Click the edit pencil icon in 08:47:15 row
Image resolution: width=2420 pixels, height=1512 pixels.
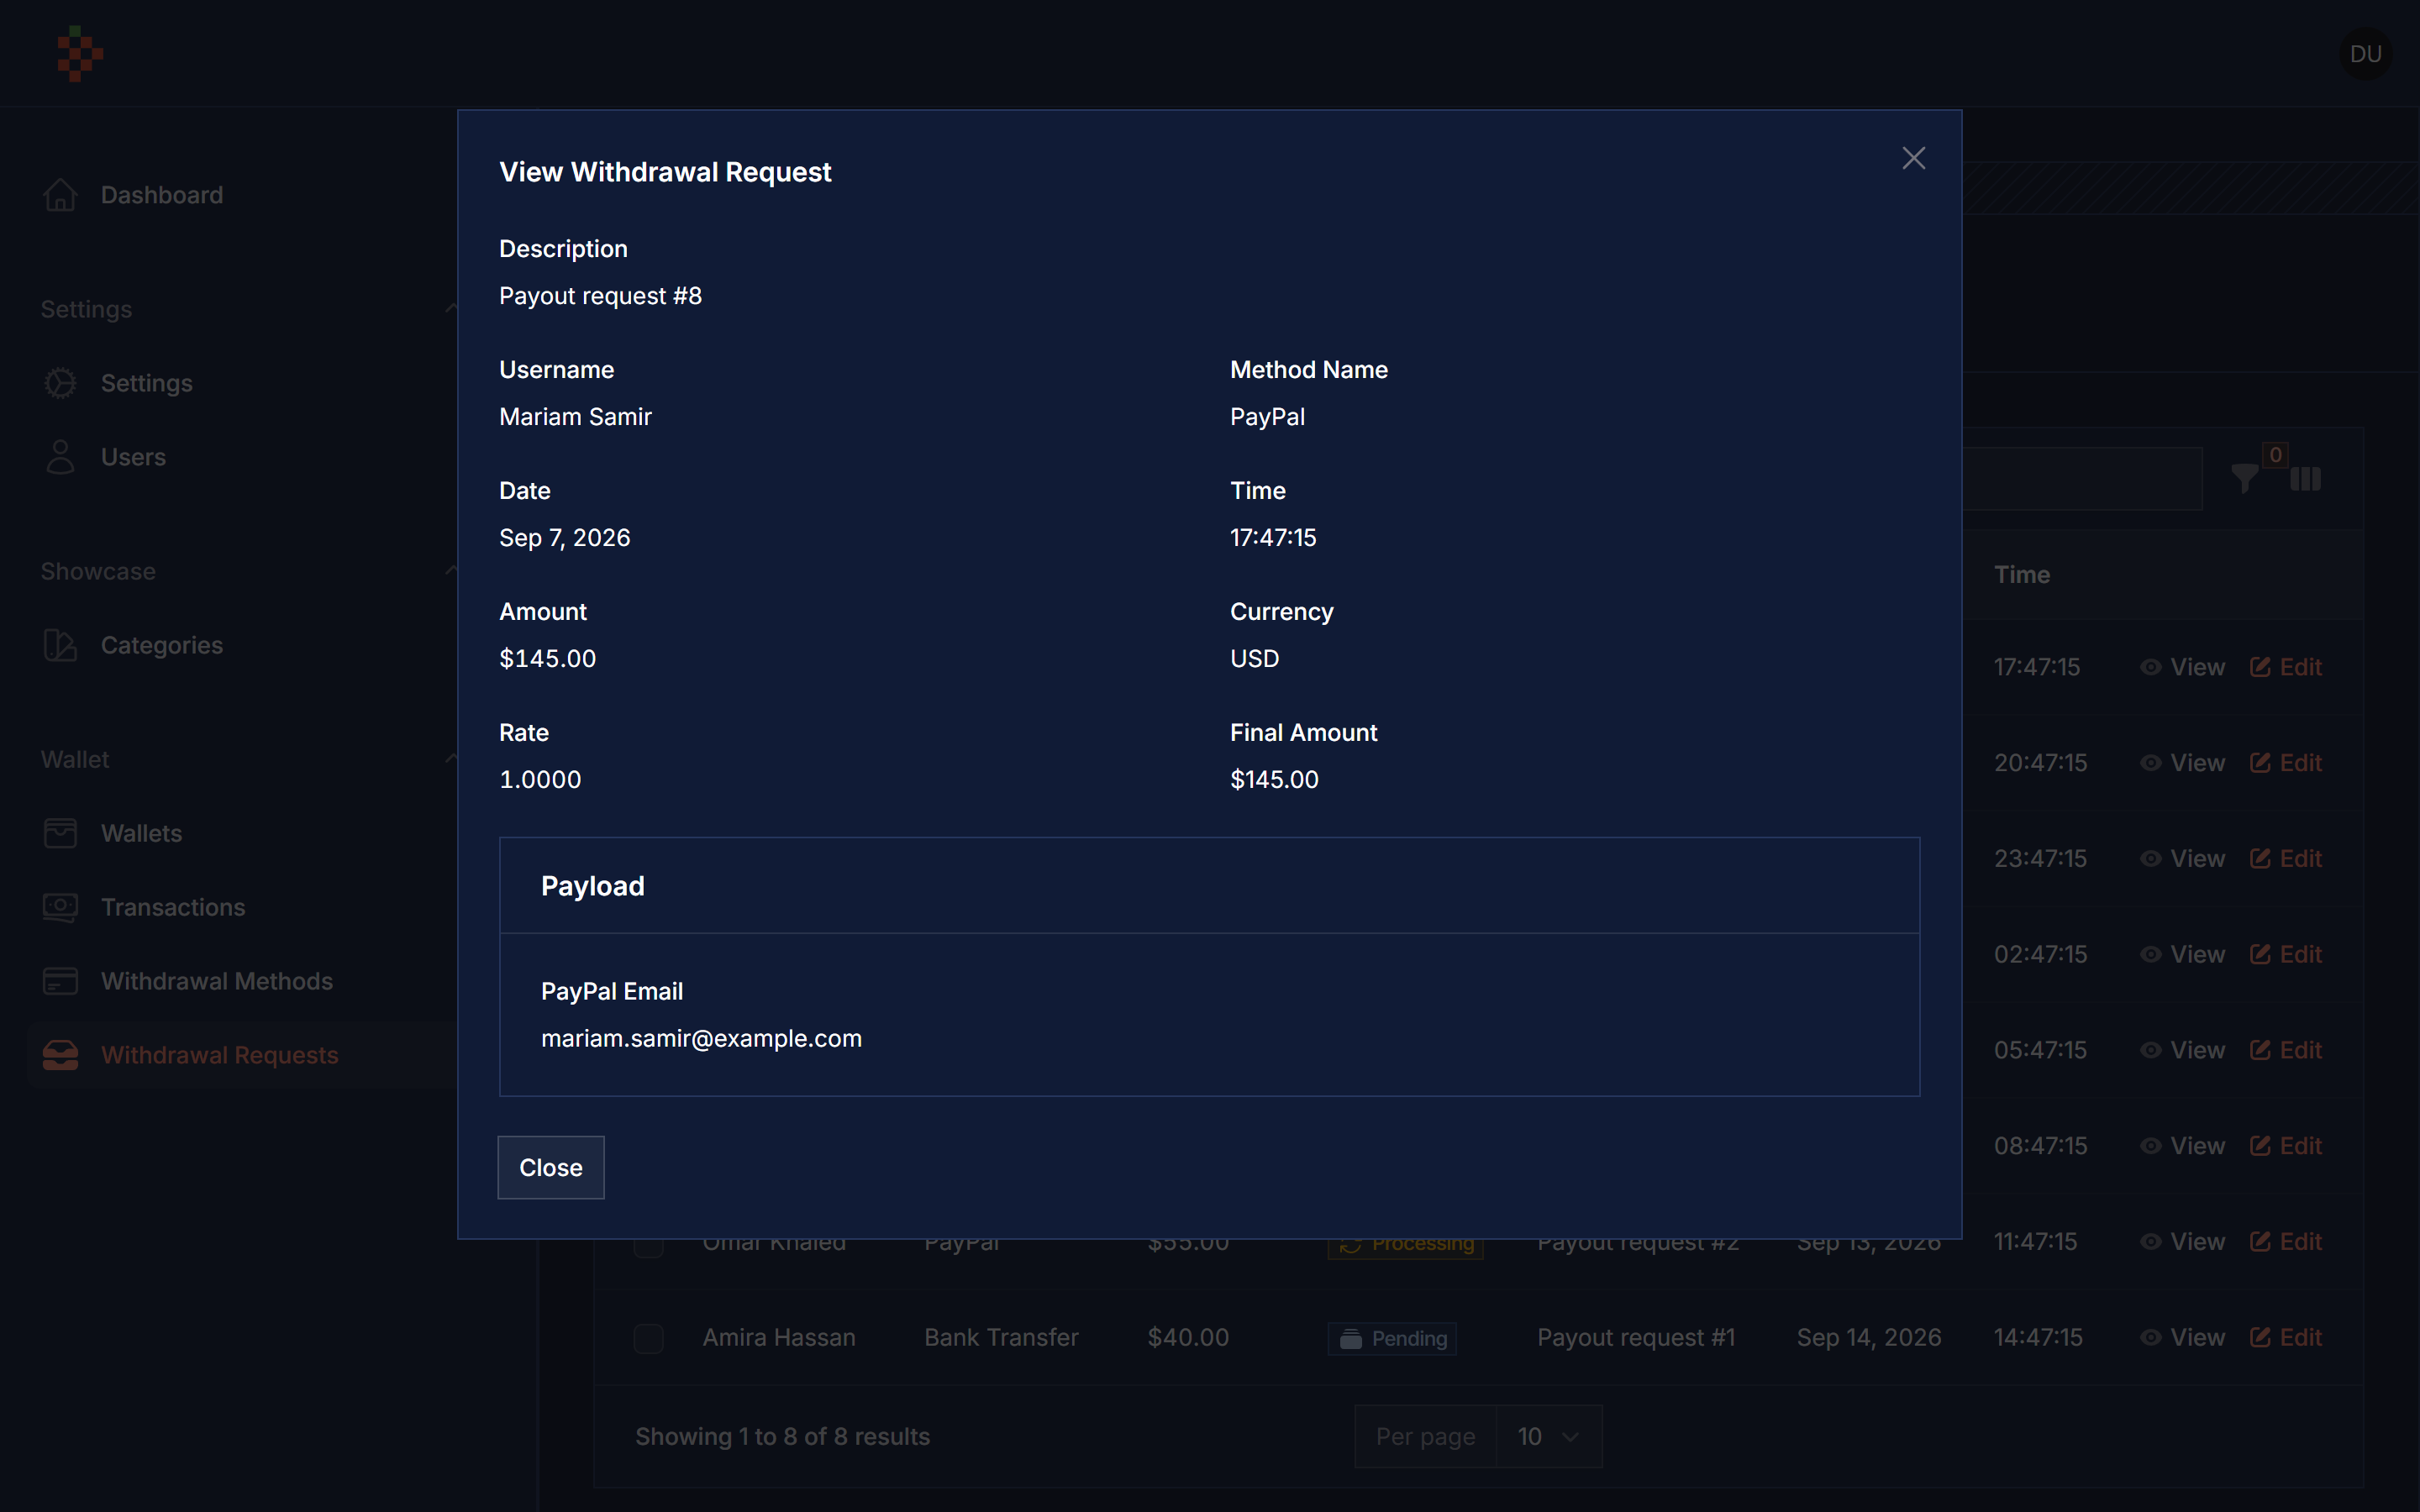[x=2260, y=1146]
